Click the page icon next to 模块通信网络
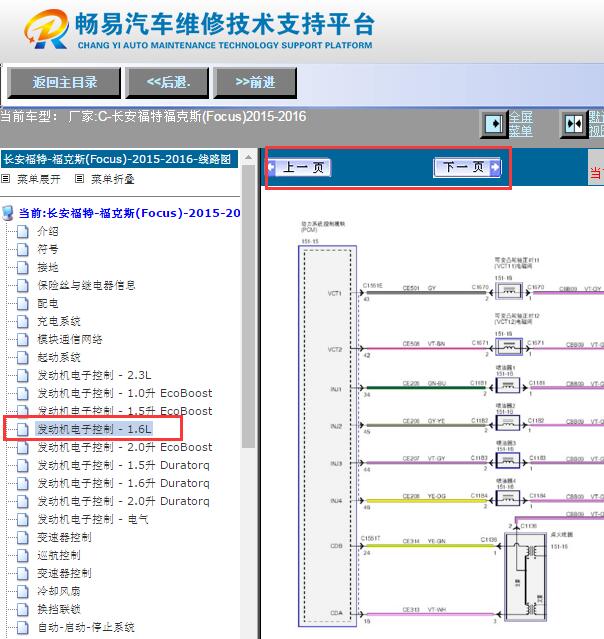604x639 pixels. (x=23, y=339)
